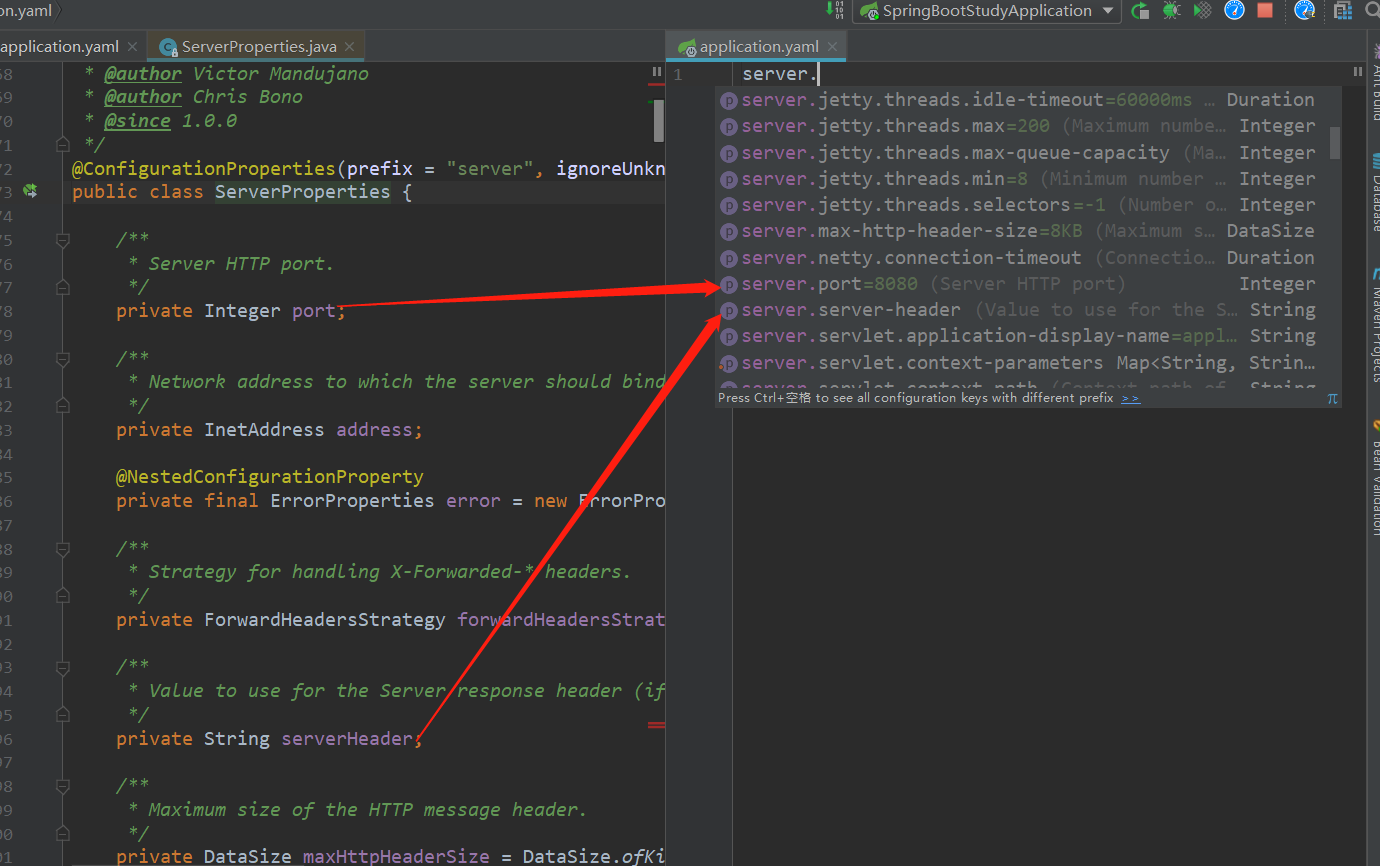Screen dimensions: 1380x866
Task: Click the @ConfigurationProperties annotation
Action: point(204,168)
